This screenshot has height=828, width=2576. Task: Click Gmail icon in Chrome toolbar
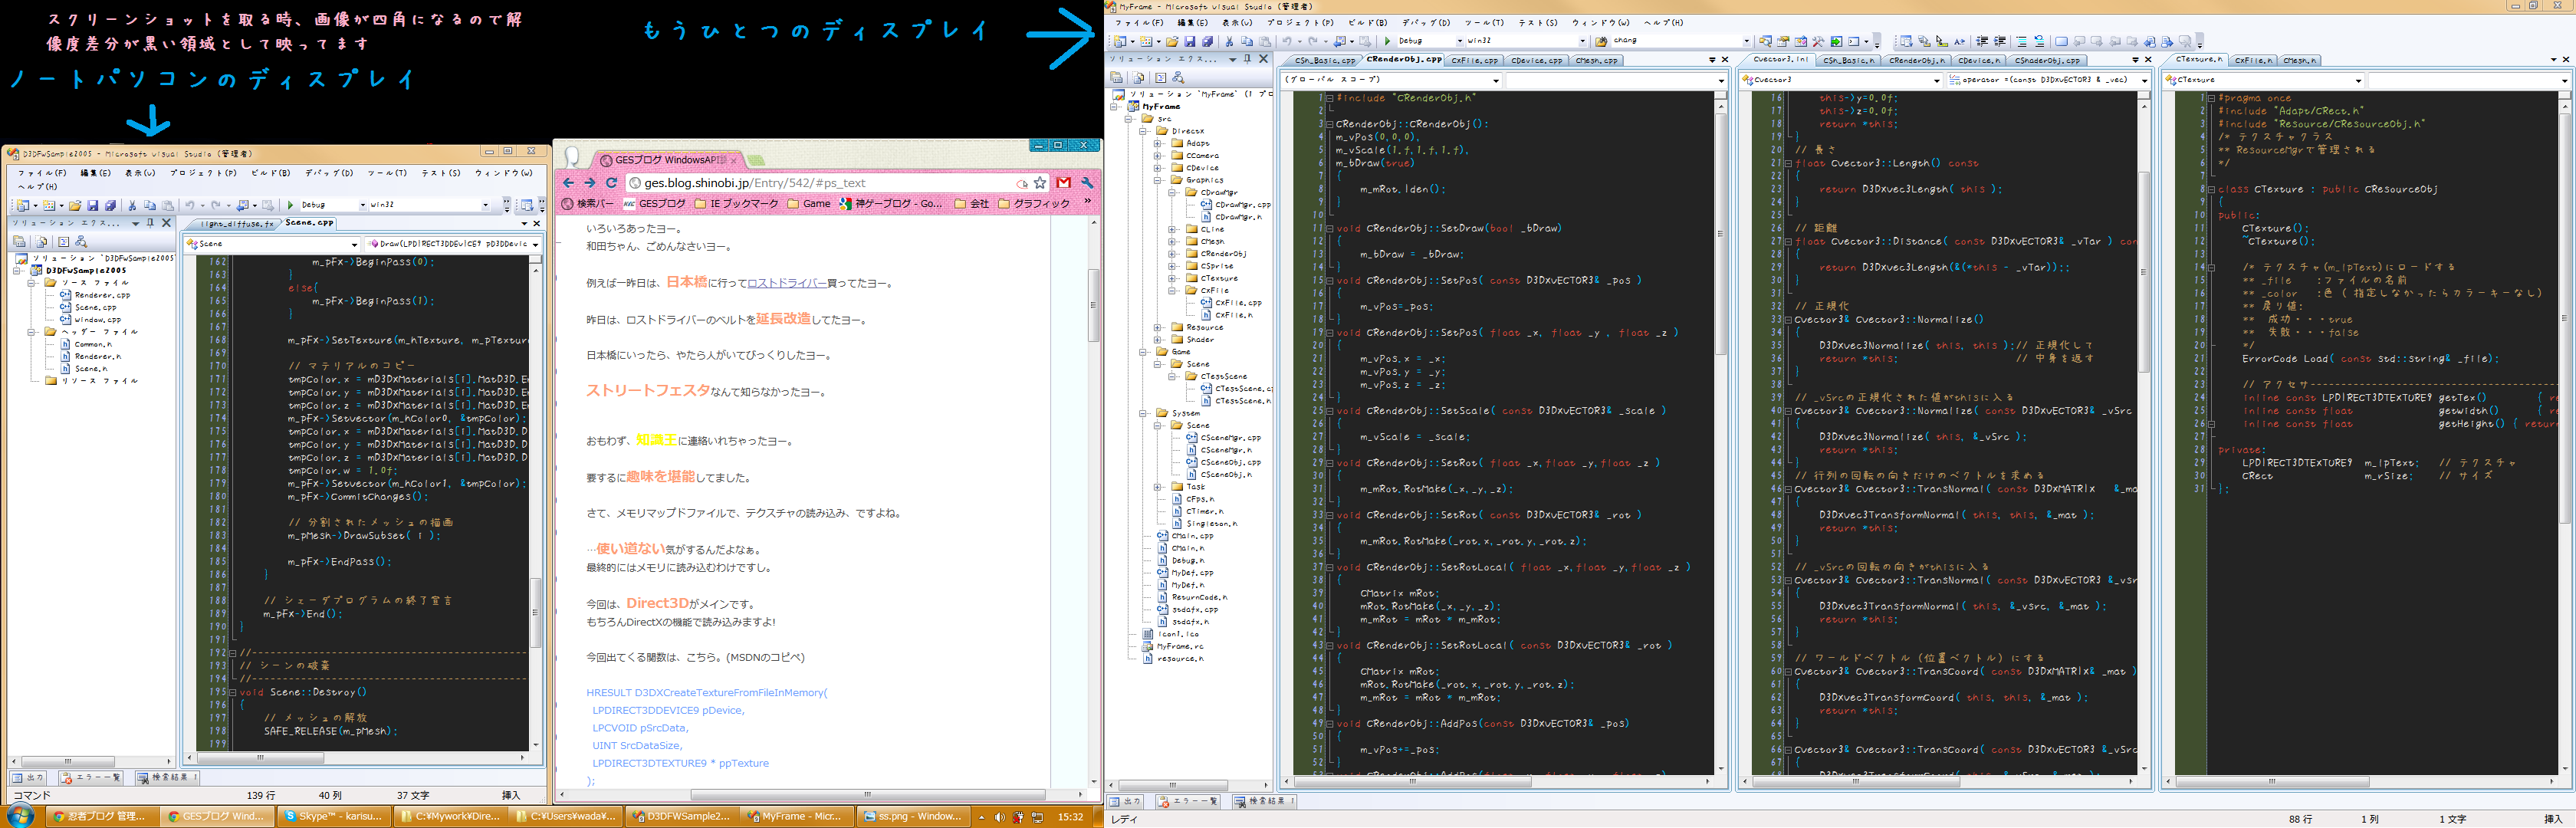tap(1064, 183)
